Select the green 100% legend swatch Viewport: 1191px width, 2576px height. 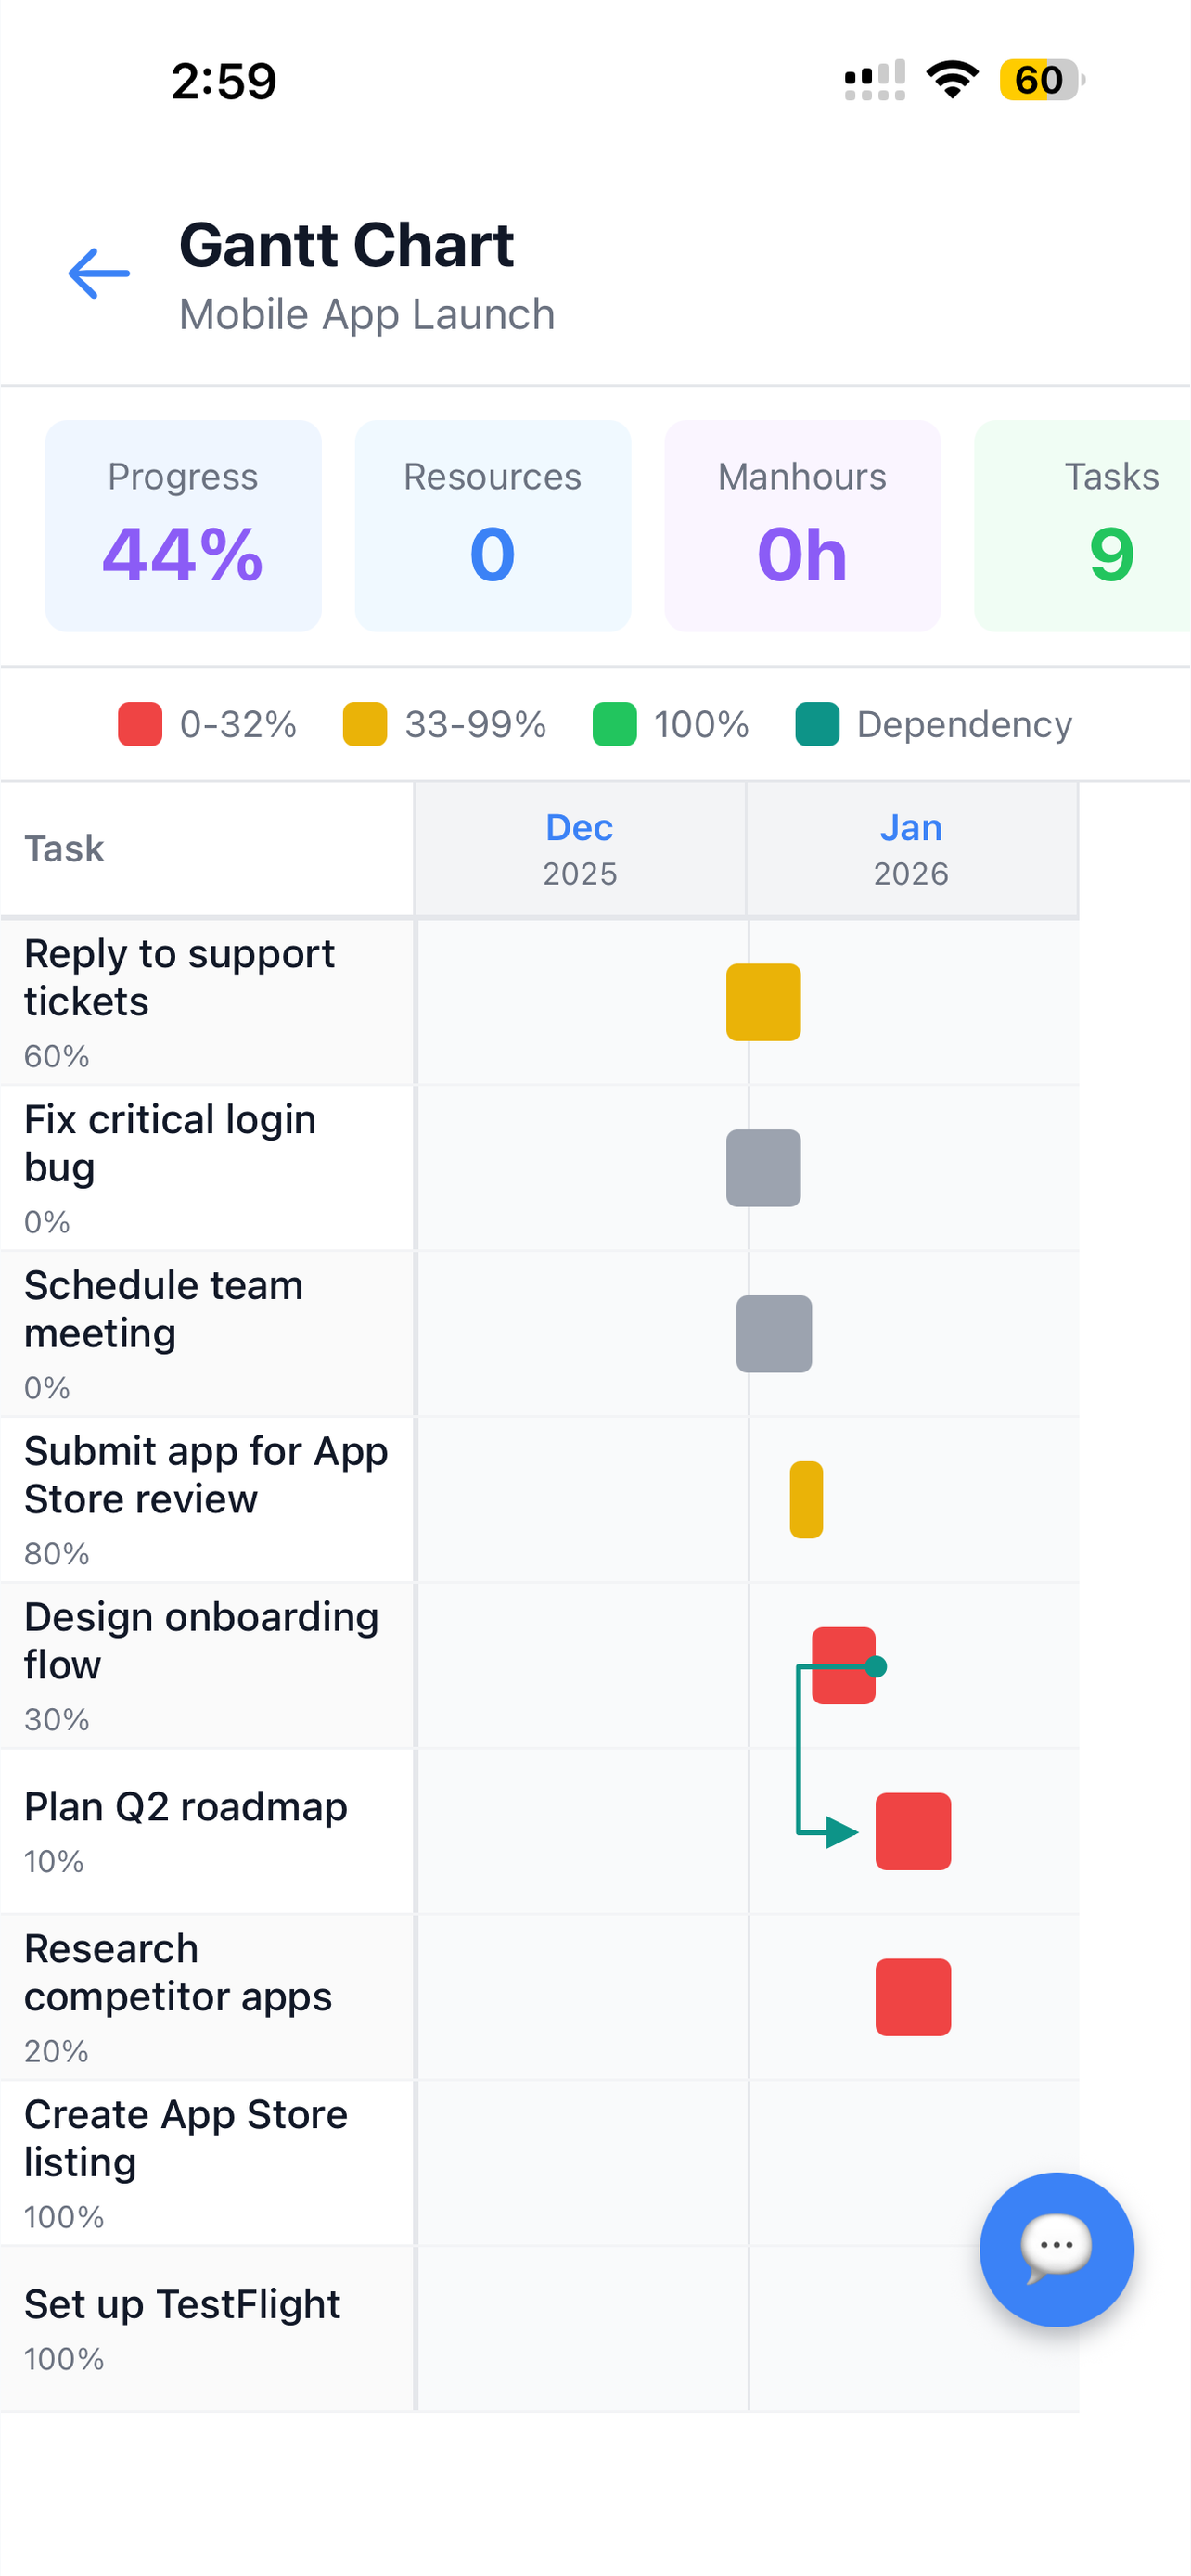coord(615,724)
